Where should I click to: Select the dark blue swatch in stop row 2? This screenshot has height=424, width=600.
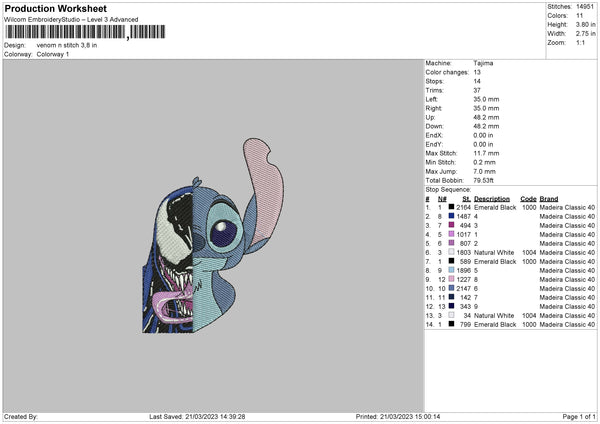[x=452, y=216]
